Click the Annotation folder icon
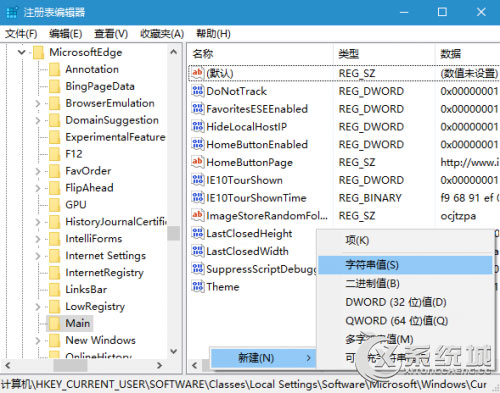This screenshot has width=500, height=393. coord(54,69)
